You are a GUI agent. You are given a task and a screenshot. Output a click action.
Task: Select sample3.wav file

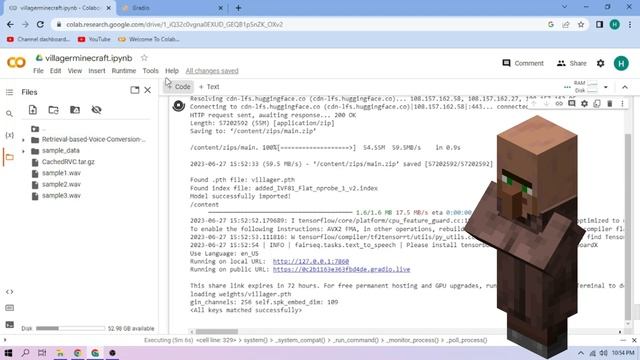61,196
